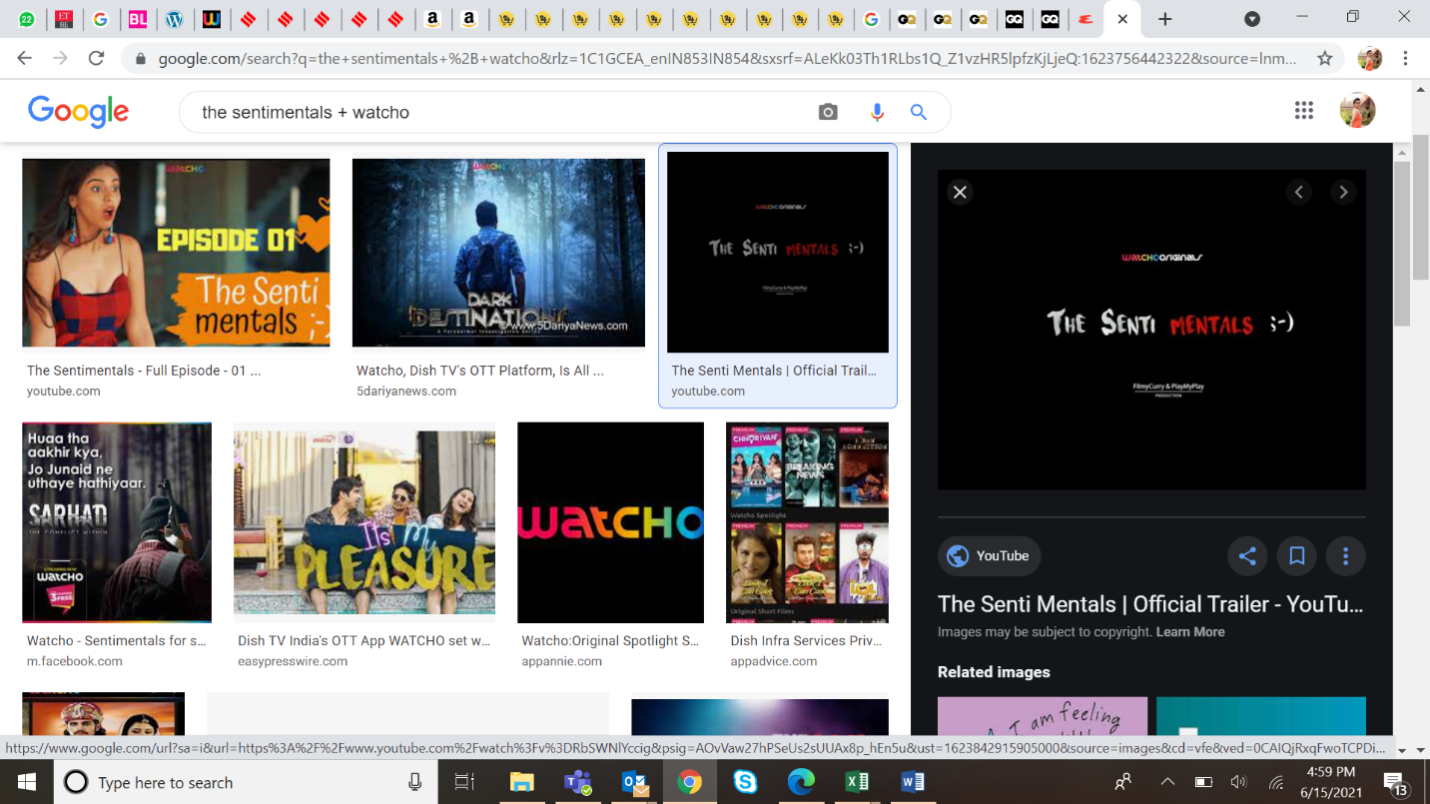Open more options three-dot menu in preview
The width and height of the screenshot is (1430, 804).
pyautogui.click(x=1346, y=556)
